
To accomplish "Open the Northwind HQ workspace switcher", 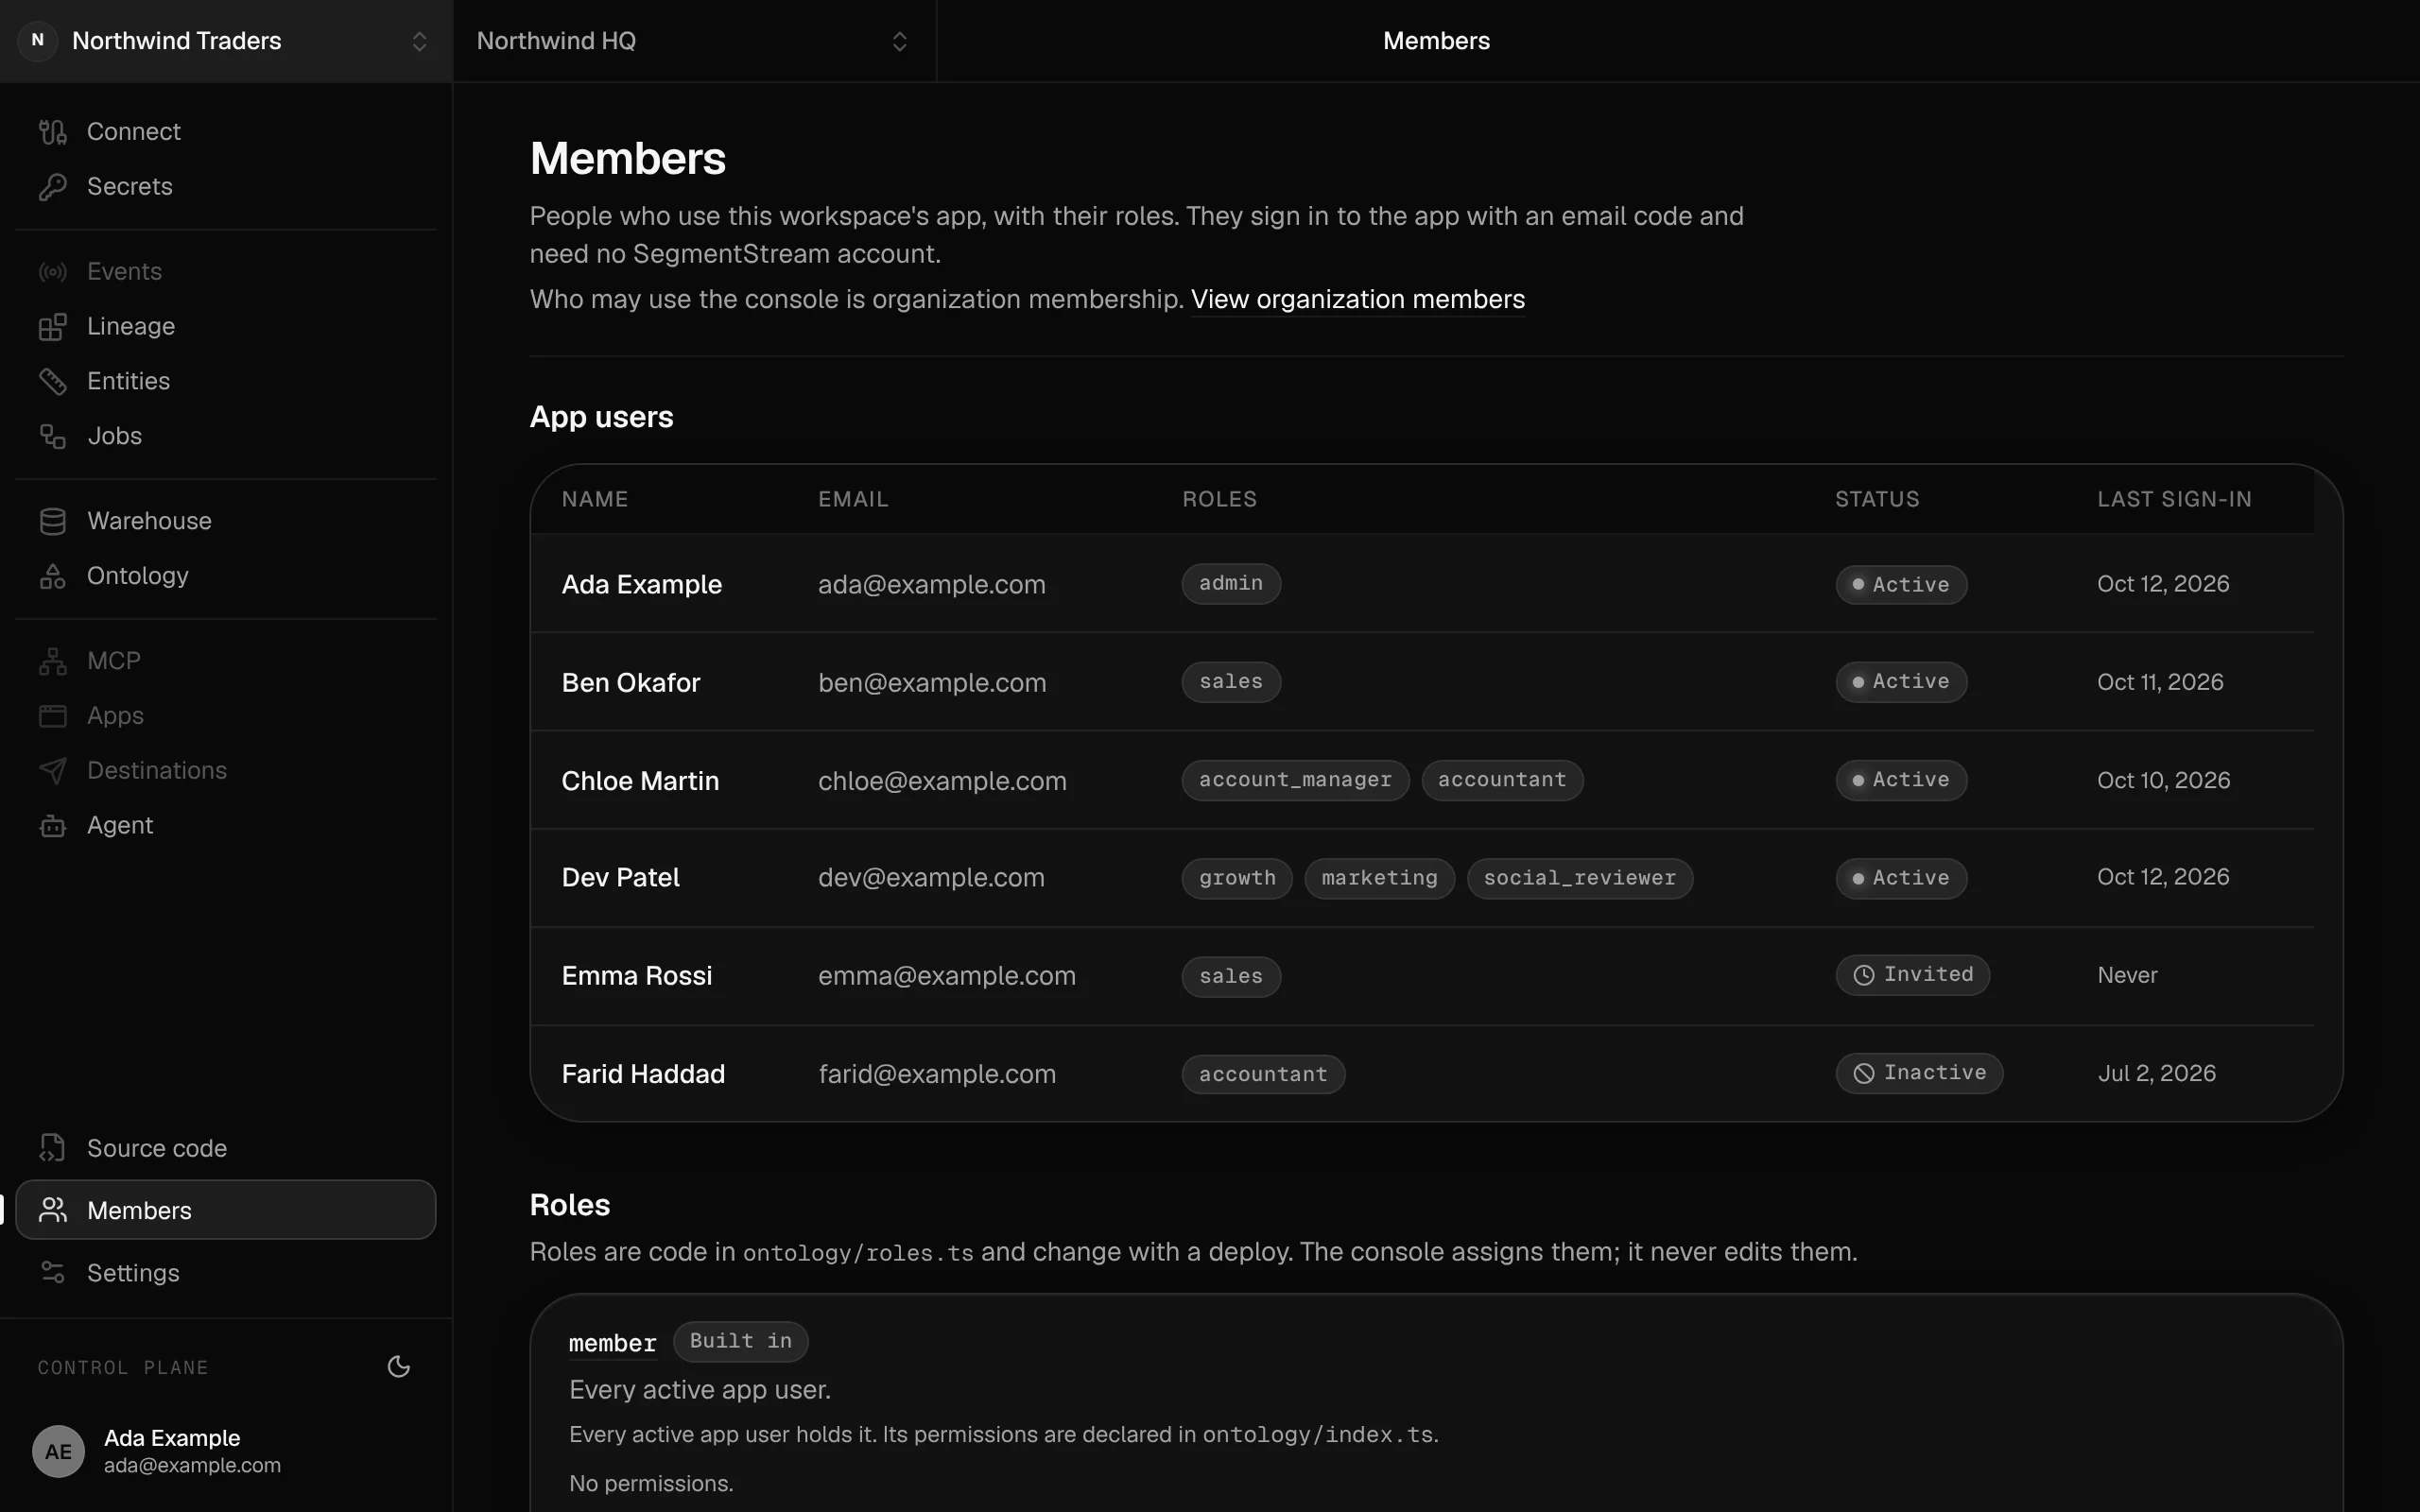I will (x=694, y=41).
